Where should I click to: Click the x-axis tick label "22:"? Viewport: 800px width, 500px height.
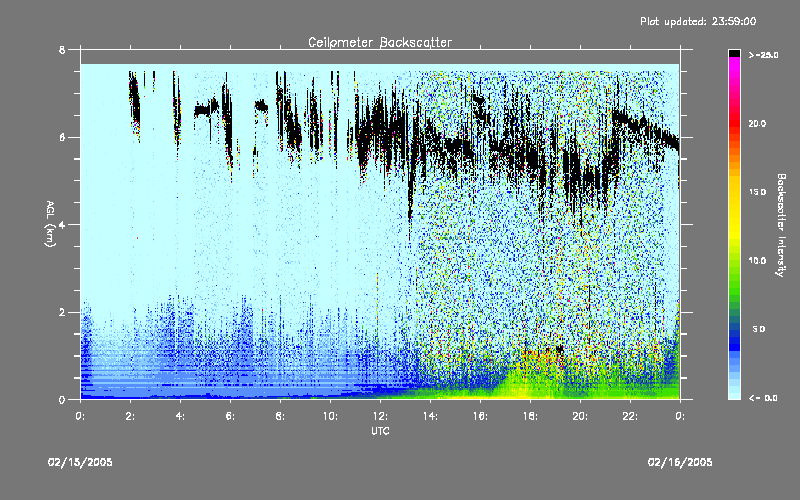(630, 416)
